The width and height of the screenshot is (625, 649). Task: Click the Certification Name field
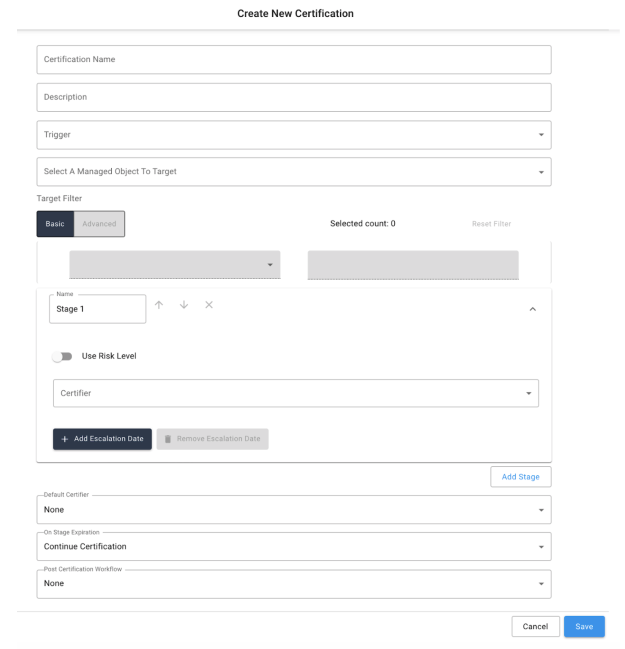[294, 60]
